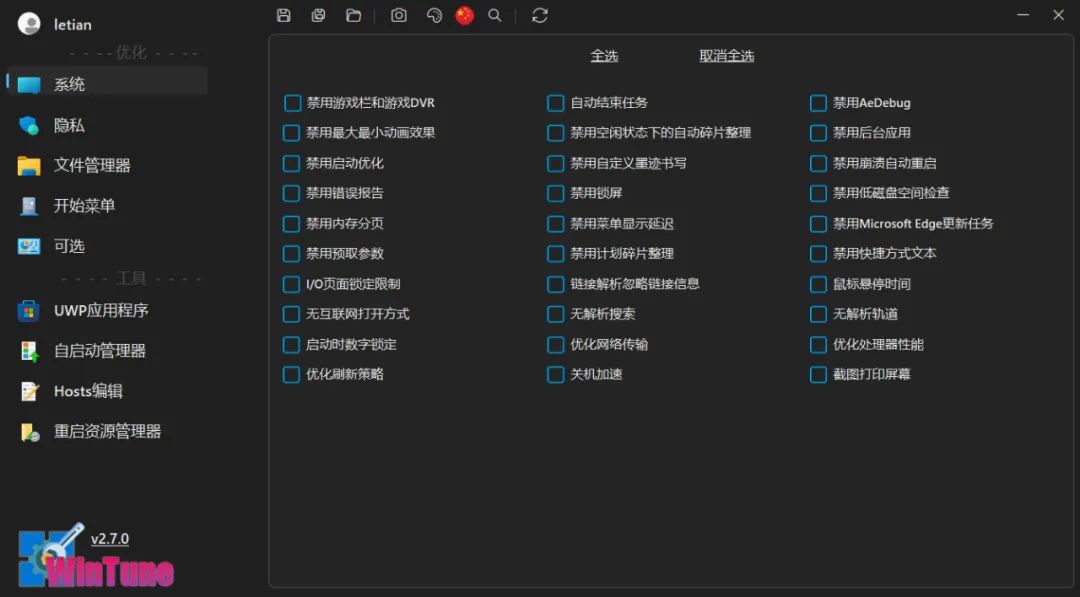Check 禁用预取参数 option

[292, 254]
